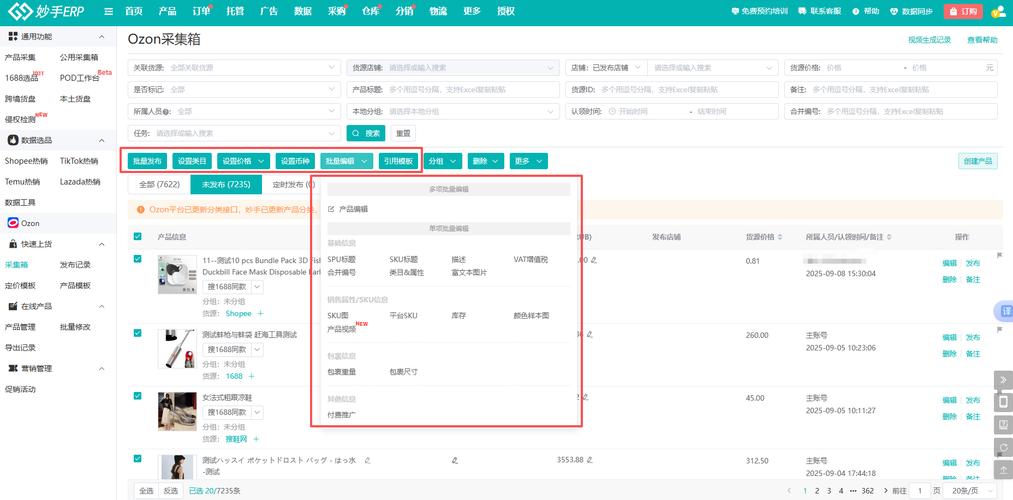
Task: Add source with plus next to 1688
Action: click(251, 376)
